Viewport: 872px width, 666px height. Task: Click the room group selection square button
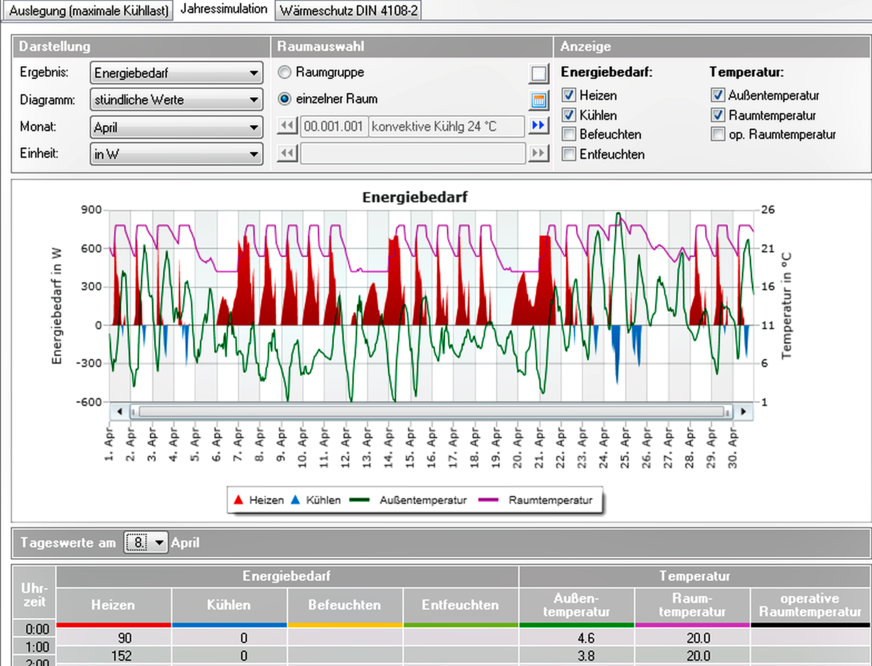tap(536, 72)
